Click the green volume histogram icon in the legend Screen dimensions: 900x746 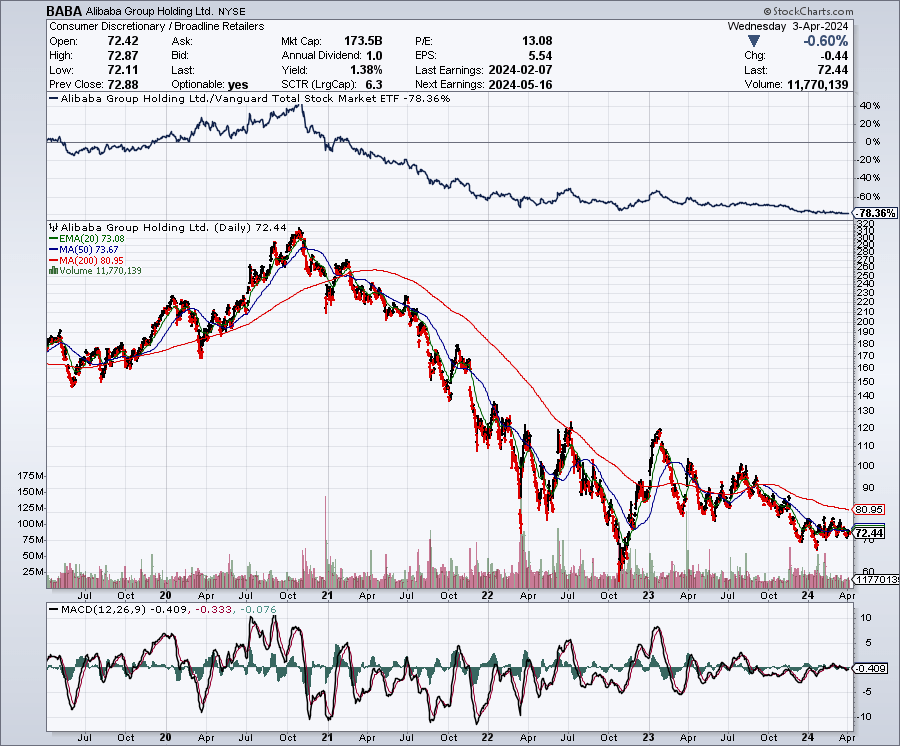point(52,270)
